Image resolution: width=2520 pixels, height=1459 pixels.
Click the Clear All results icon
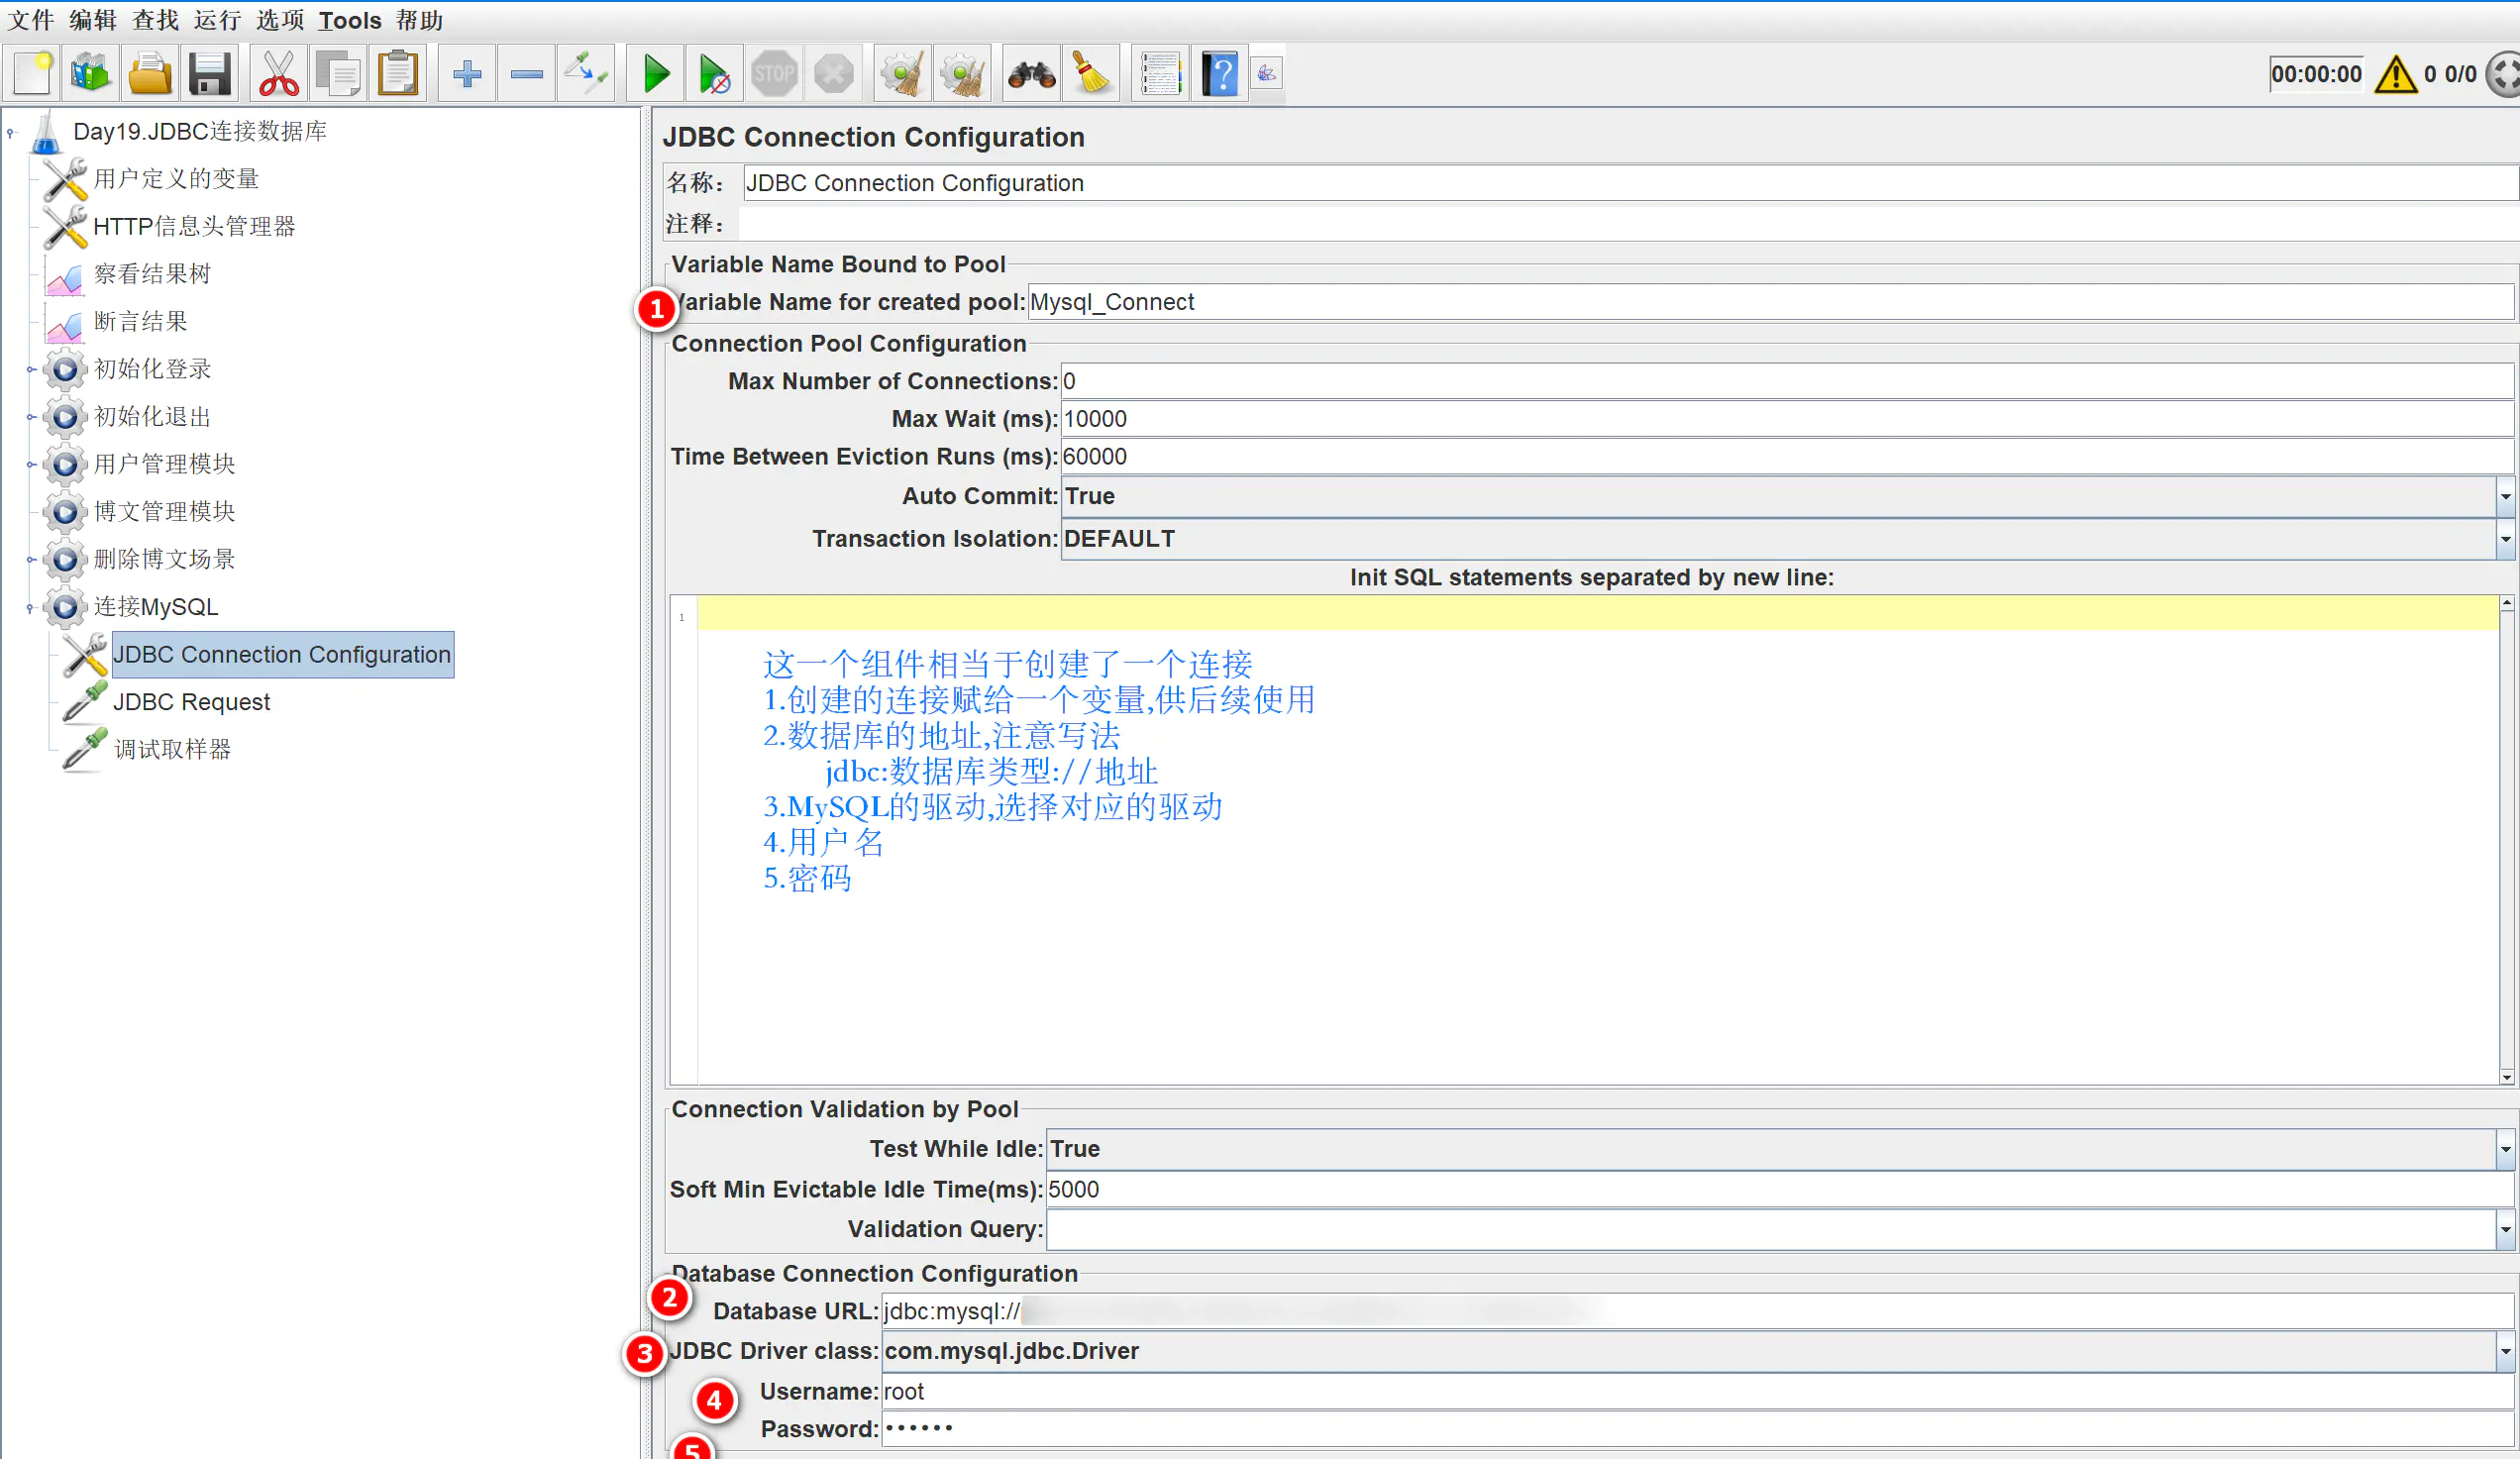(962, 74)
